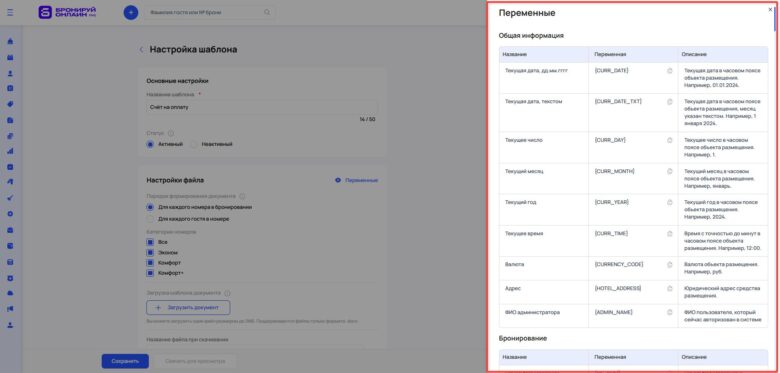Screen dimensions: 780x373
Task: Click the Загрузить документ button
Action: 188,308
